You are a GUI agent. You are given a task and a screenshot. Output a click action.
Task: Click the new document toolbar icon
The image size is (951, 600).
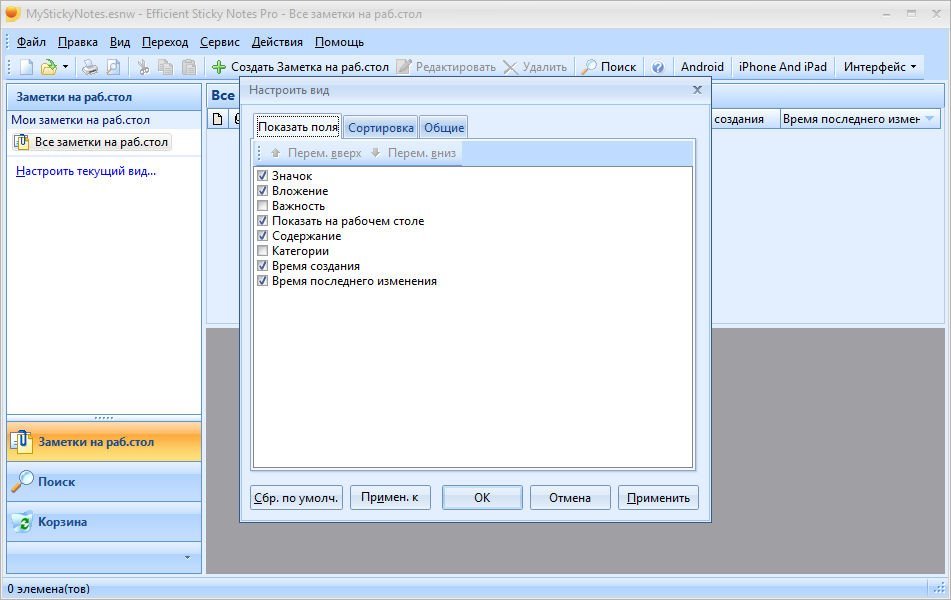point(27,67)
